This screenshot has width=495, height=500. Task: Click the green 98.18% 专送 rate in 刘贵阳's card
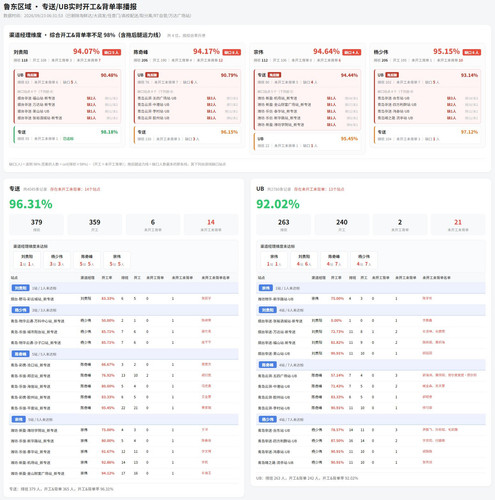109,132
